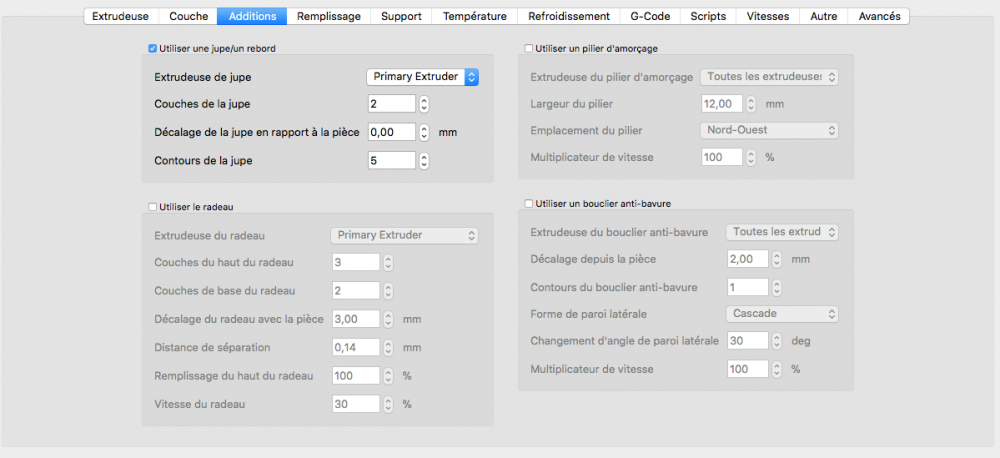Increment the Couches de la jupe stepper
This screenshot has width=1000, height=458.
(x=424, y=100)
